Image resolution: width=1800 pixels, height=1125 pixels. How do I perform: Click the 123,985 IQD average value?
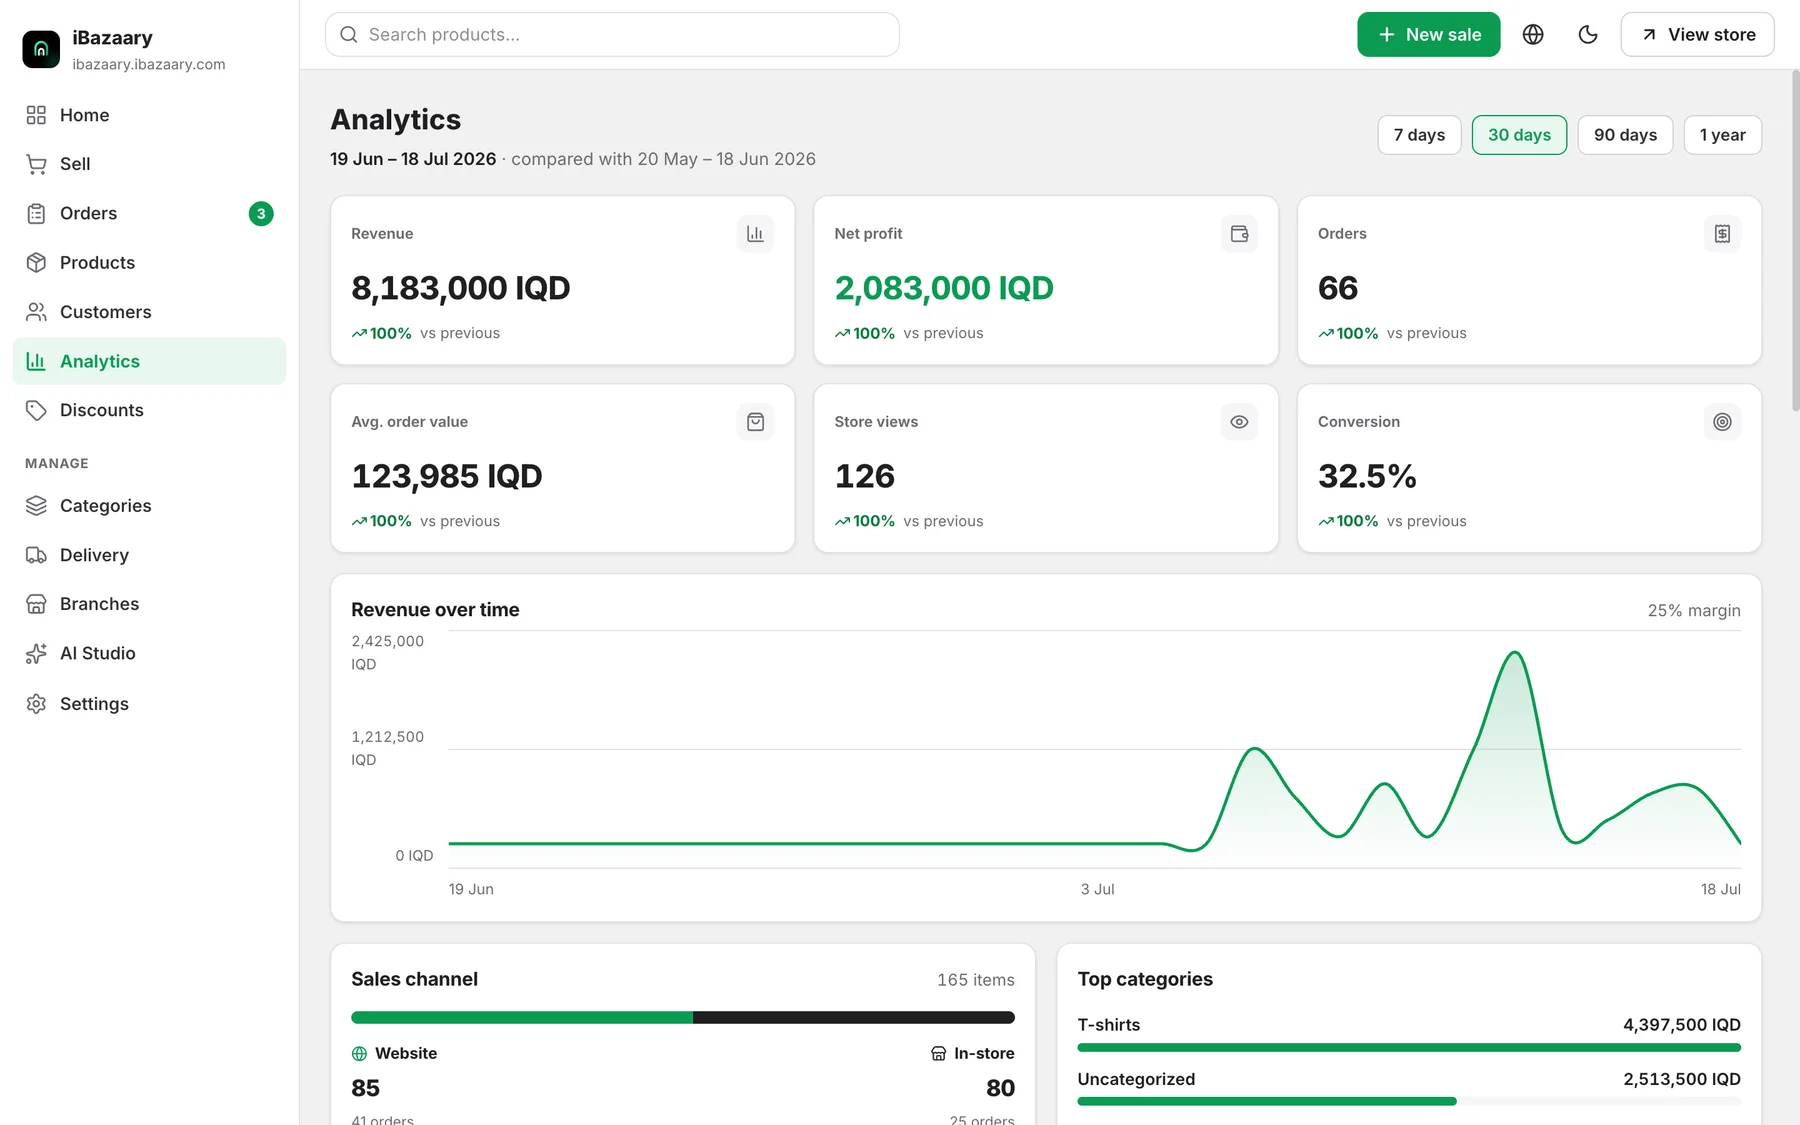pyautogui.click(x=446, y=476)
